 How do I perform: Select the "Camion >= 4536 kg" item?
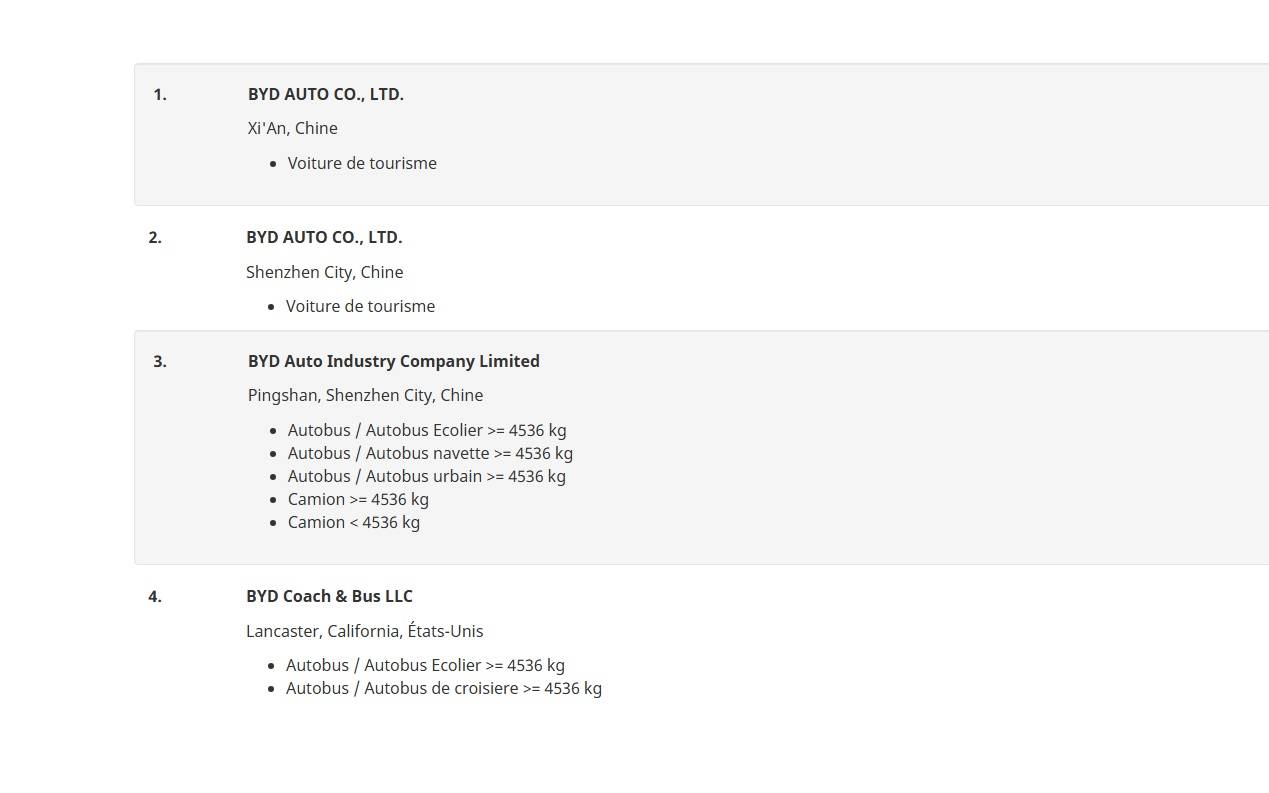(358, 499)
